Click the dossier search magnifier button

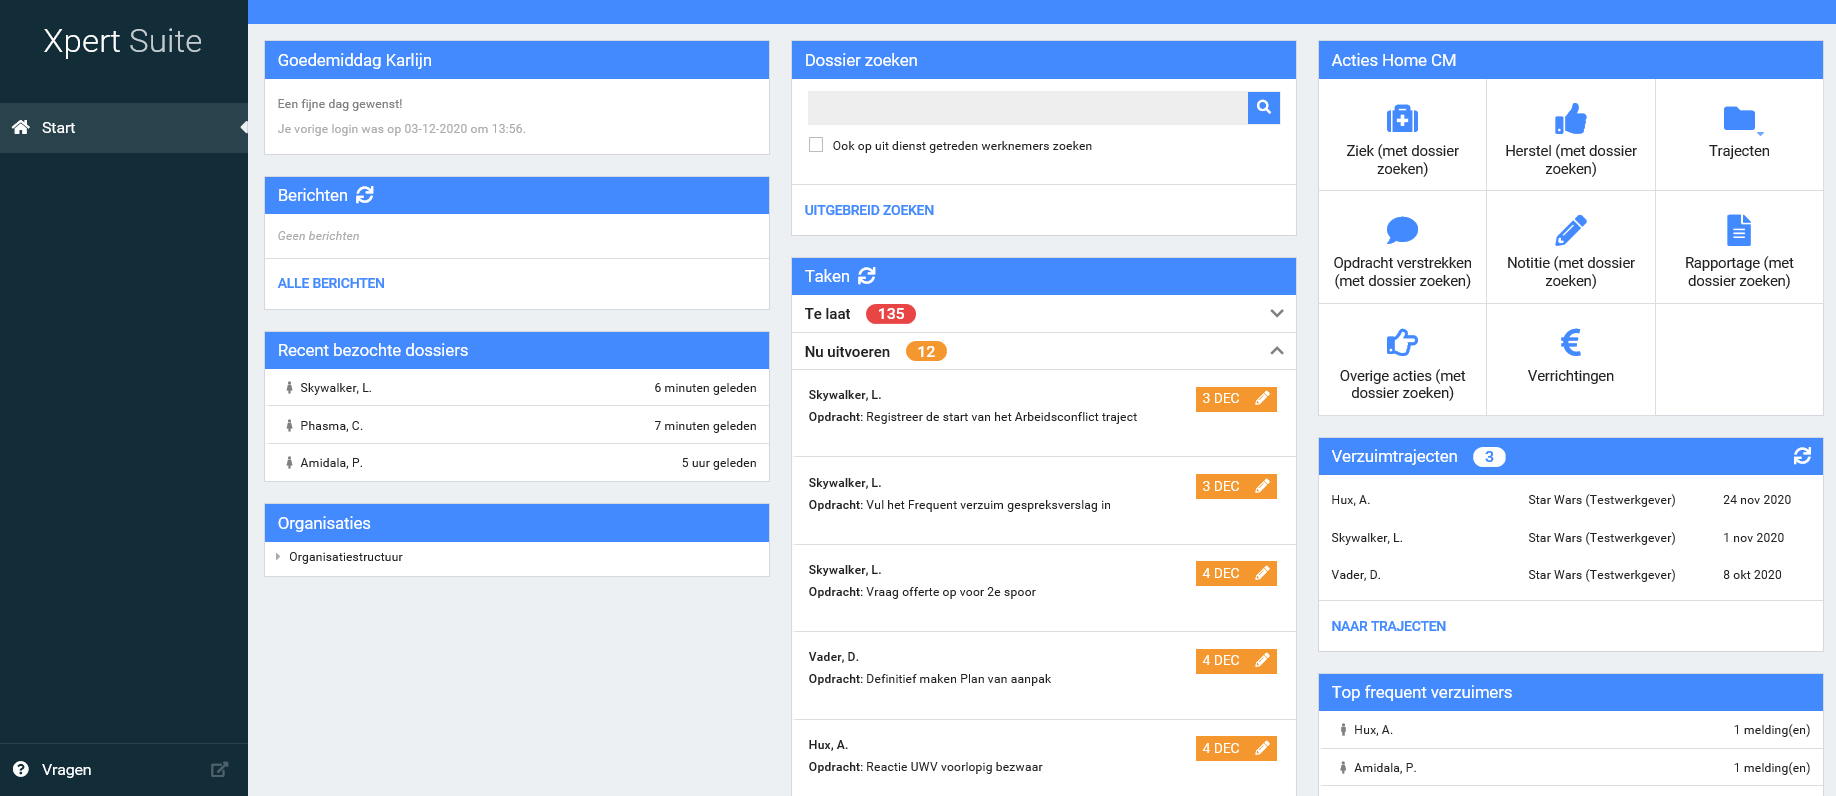tap(1264, 107)
